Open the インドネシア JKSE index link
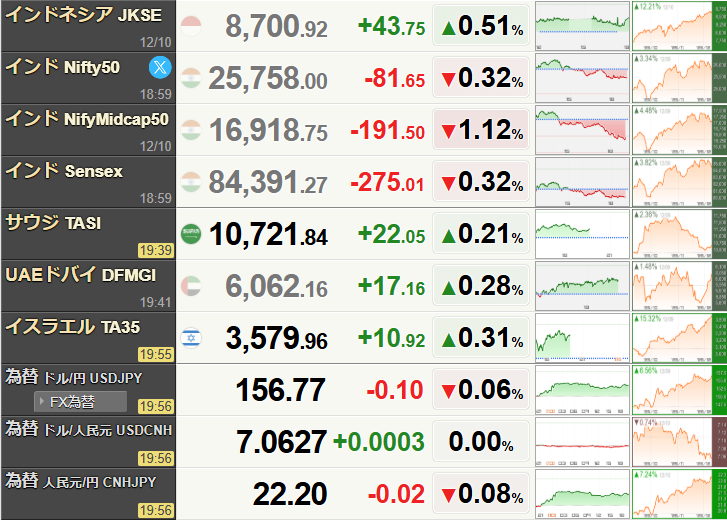This screenshot has height=520, width=727. pos(83,14)
